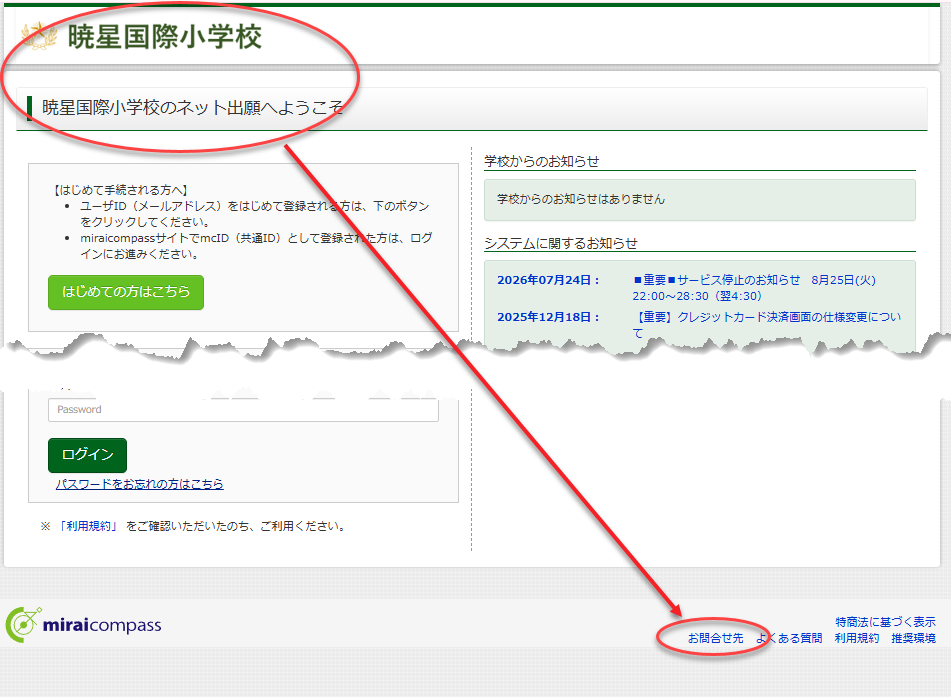Click the 暁星国際小学校 header title

coord(164,36)
